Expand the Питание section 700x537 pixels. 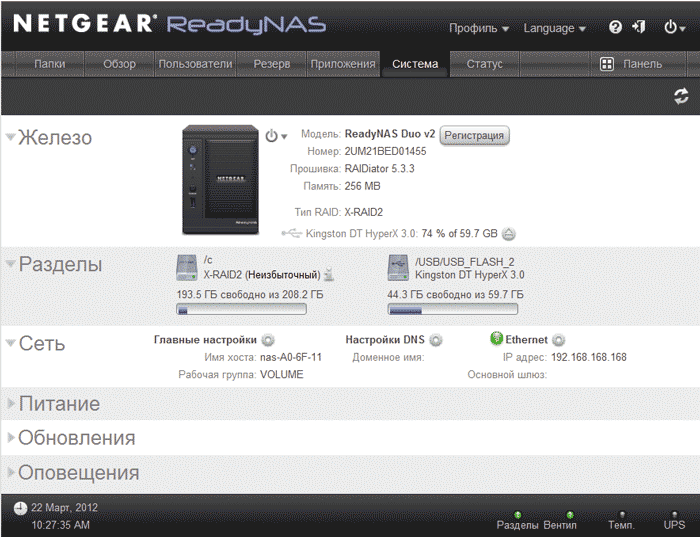pyautogui.click(x=11, y=403)
